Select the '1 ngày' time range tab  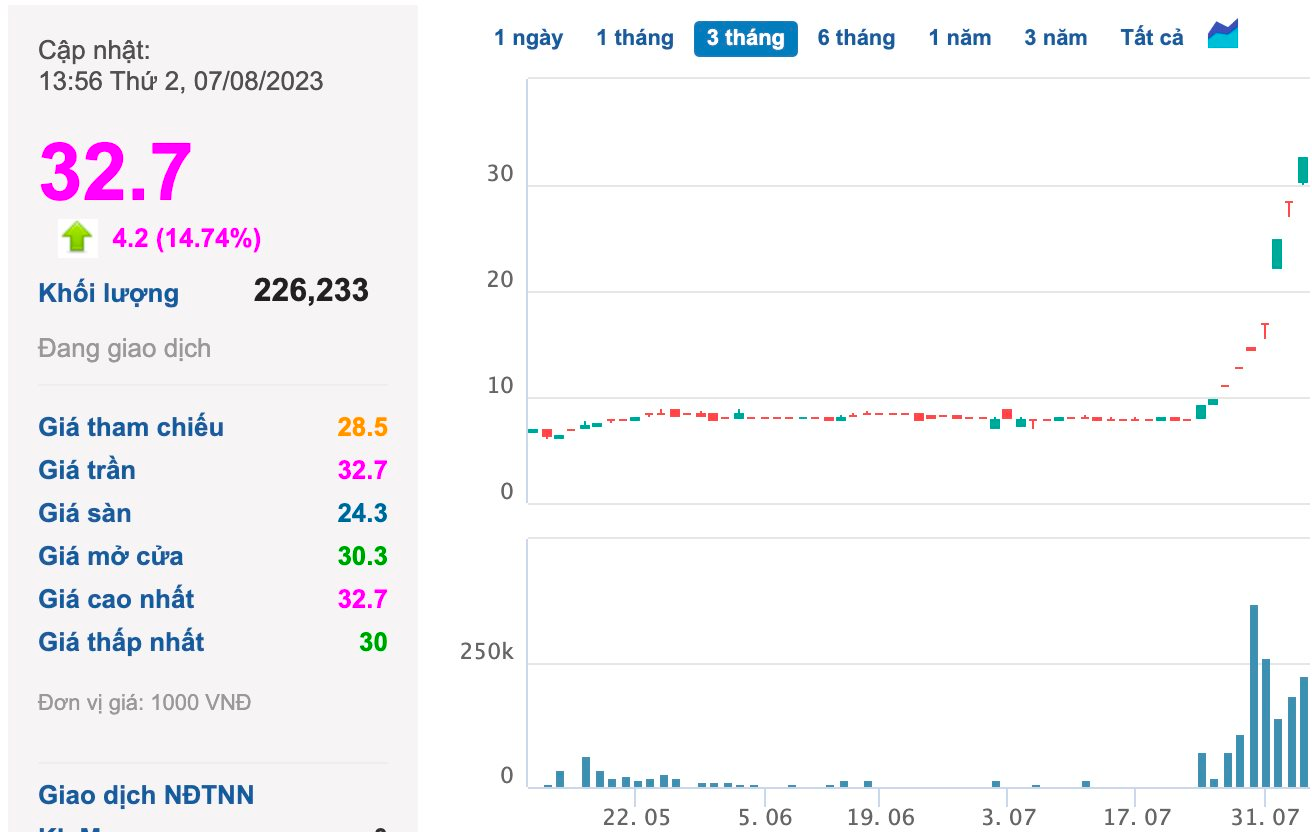point(528,38)
